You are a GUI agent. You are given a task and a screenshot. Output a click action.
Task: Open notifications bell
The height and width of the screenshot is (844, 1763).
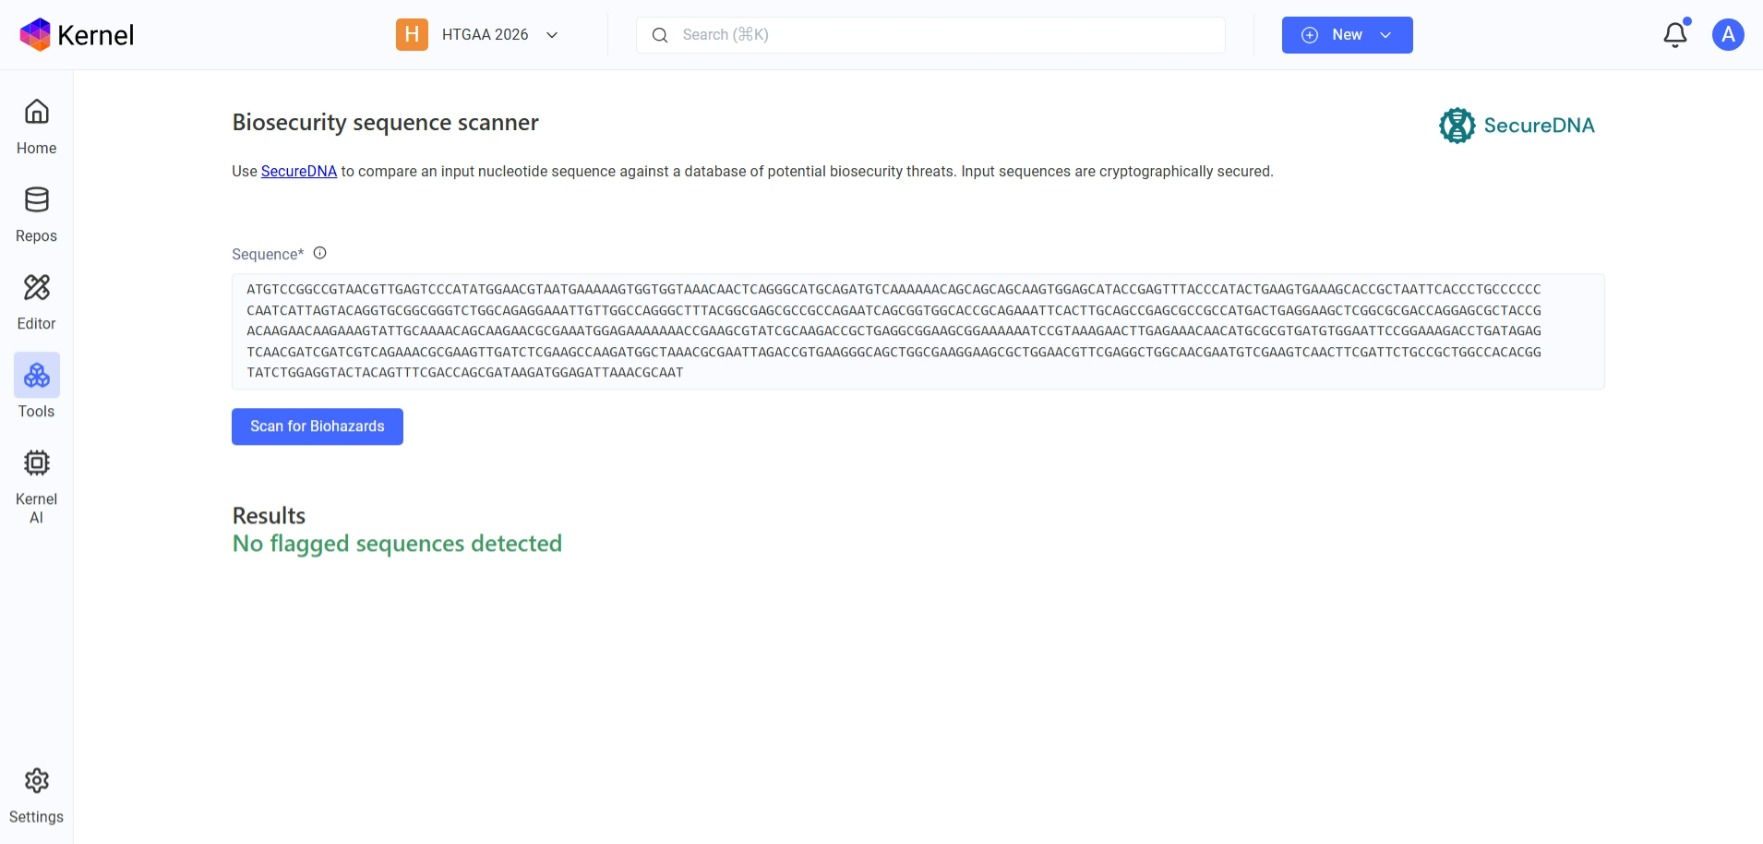pos(1676,35)
